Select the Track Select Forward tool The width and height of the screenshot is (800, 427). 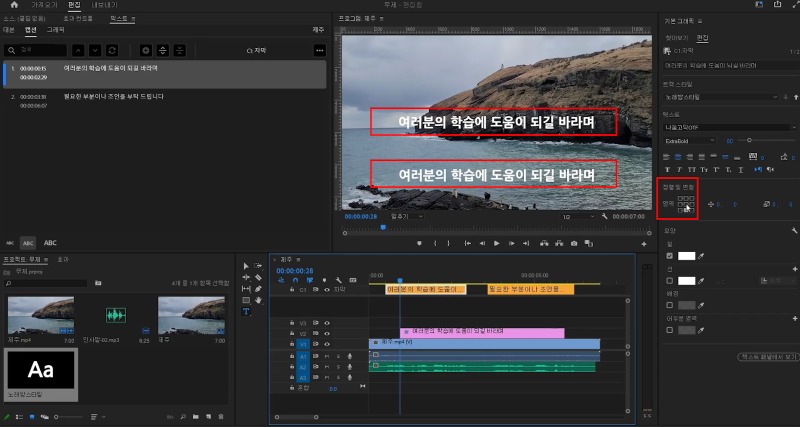click(258, 266)
